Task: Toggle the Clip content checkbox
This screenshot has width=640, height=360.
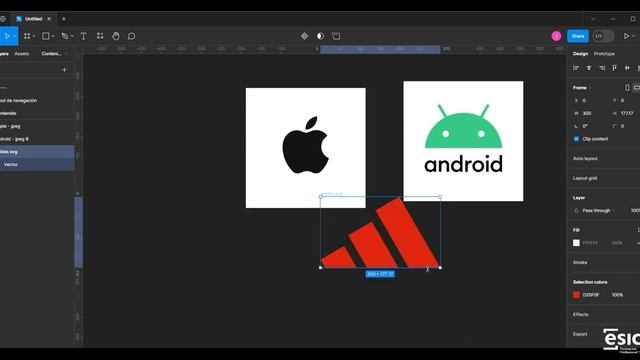Action: click(576, 139)
